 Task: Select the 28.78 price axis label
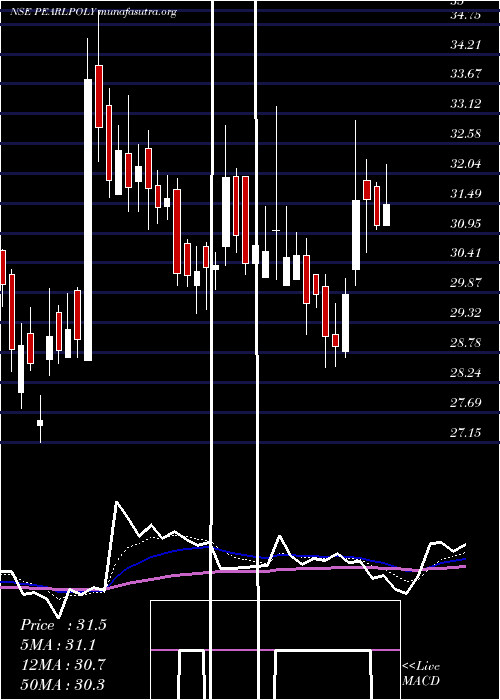(466, 343)
